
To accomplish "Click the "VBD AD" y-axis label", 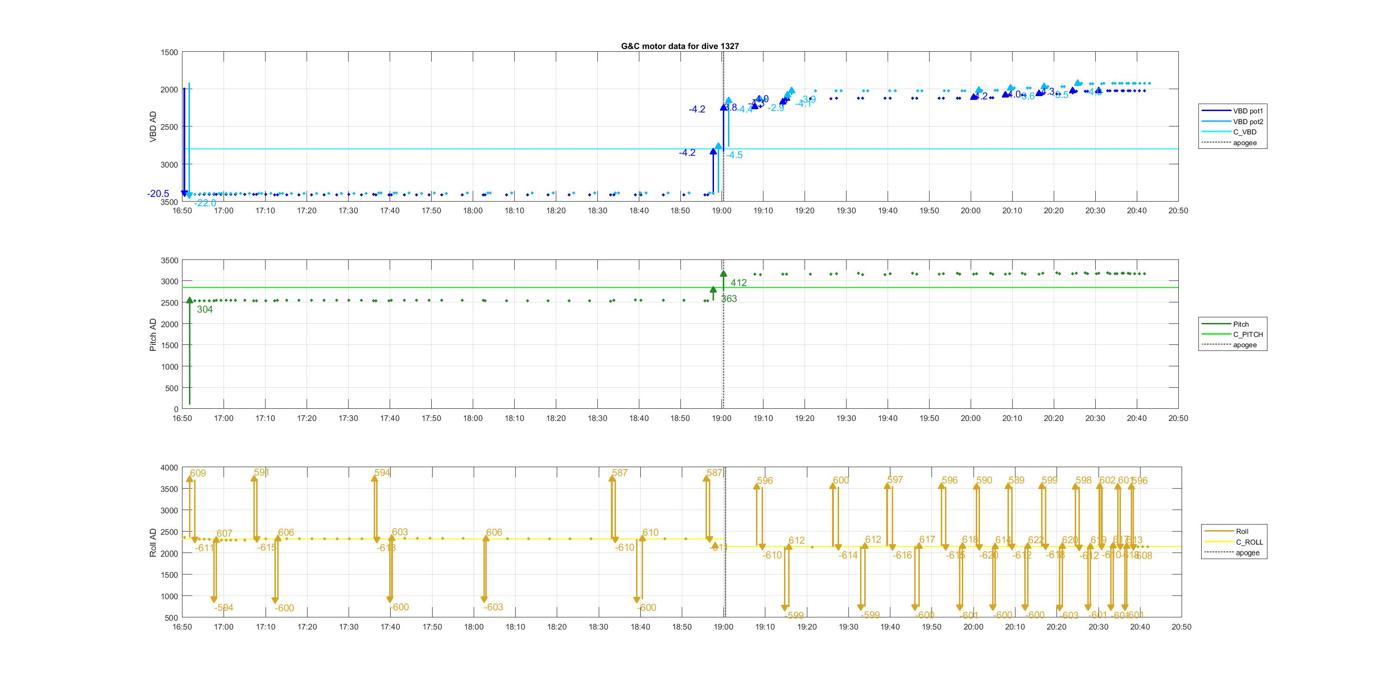I will (153, 126).
